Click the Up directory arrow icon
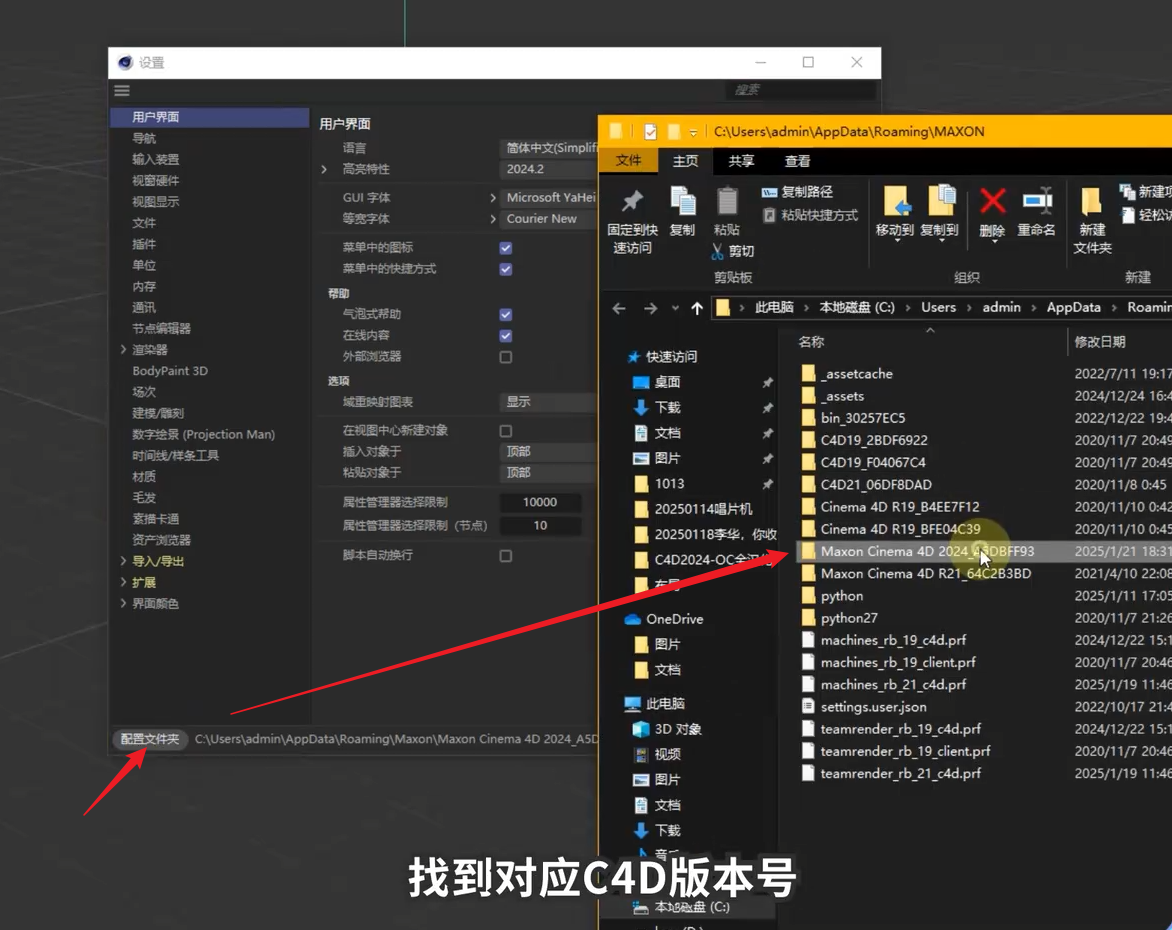Screen dimensions: 1172x930 click(x=697, y=308)
